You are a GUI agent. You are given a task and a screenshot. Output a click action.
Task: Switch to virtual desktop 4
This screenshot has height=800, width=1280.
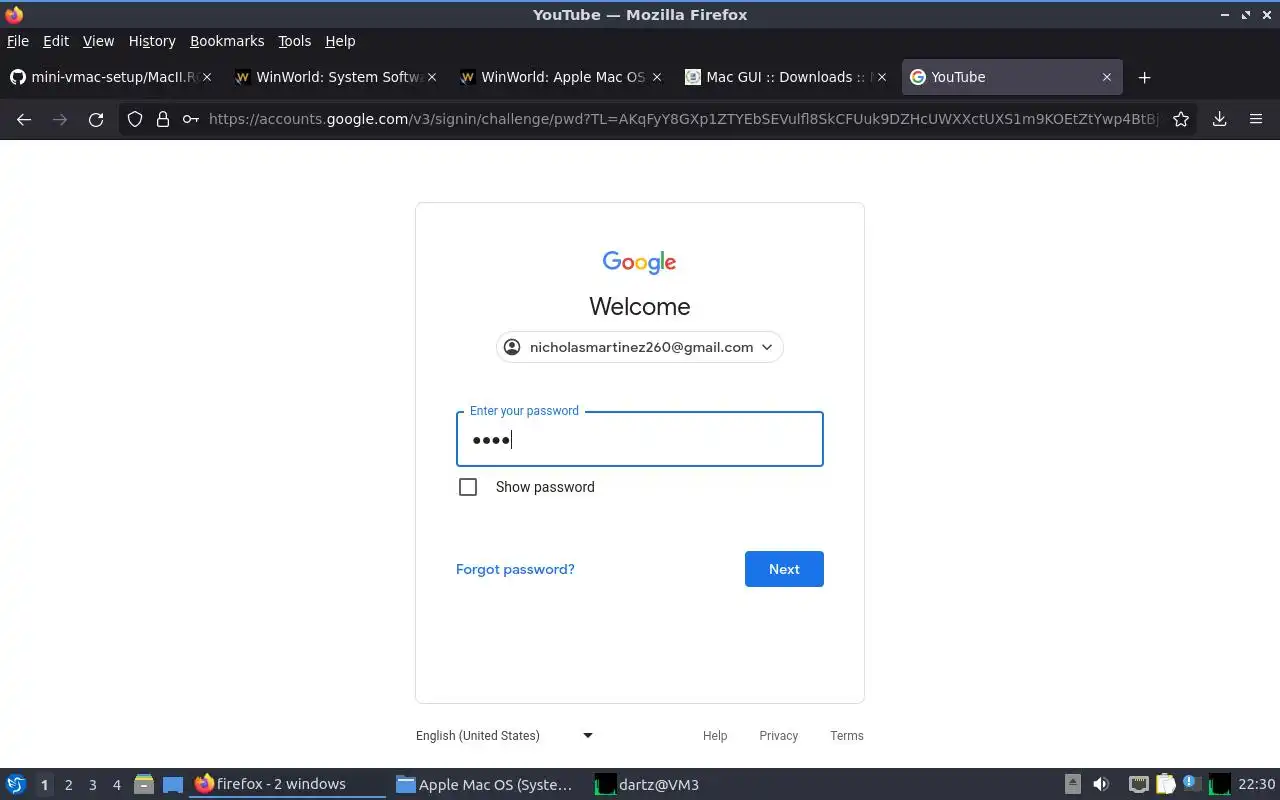(116, 785)
